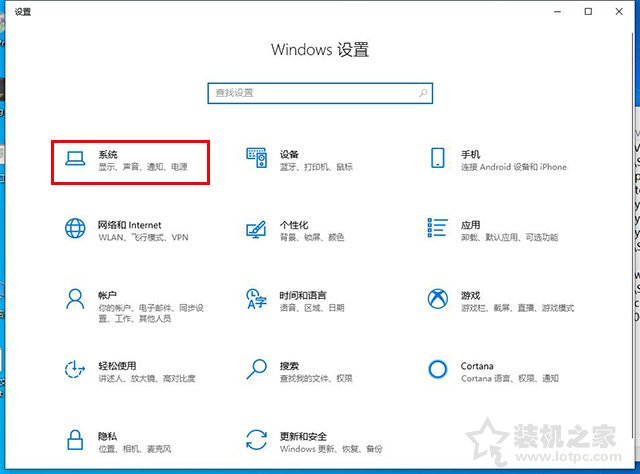
Task: Click description 卸载、默认应用、可选功能
Action: point(509,237)
